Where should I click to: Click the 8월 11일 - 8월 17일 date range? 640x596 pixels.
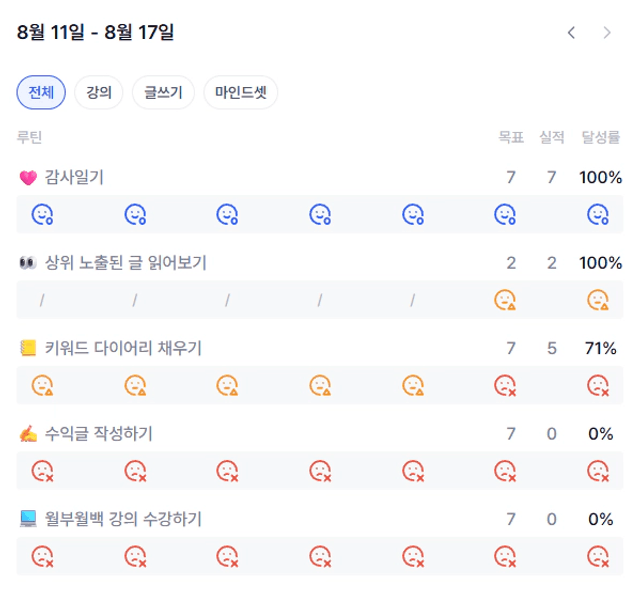tap(96, 33)
